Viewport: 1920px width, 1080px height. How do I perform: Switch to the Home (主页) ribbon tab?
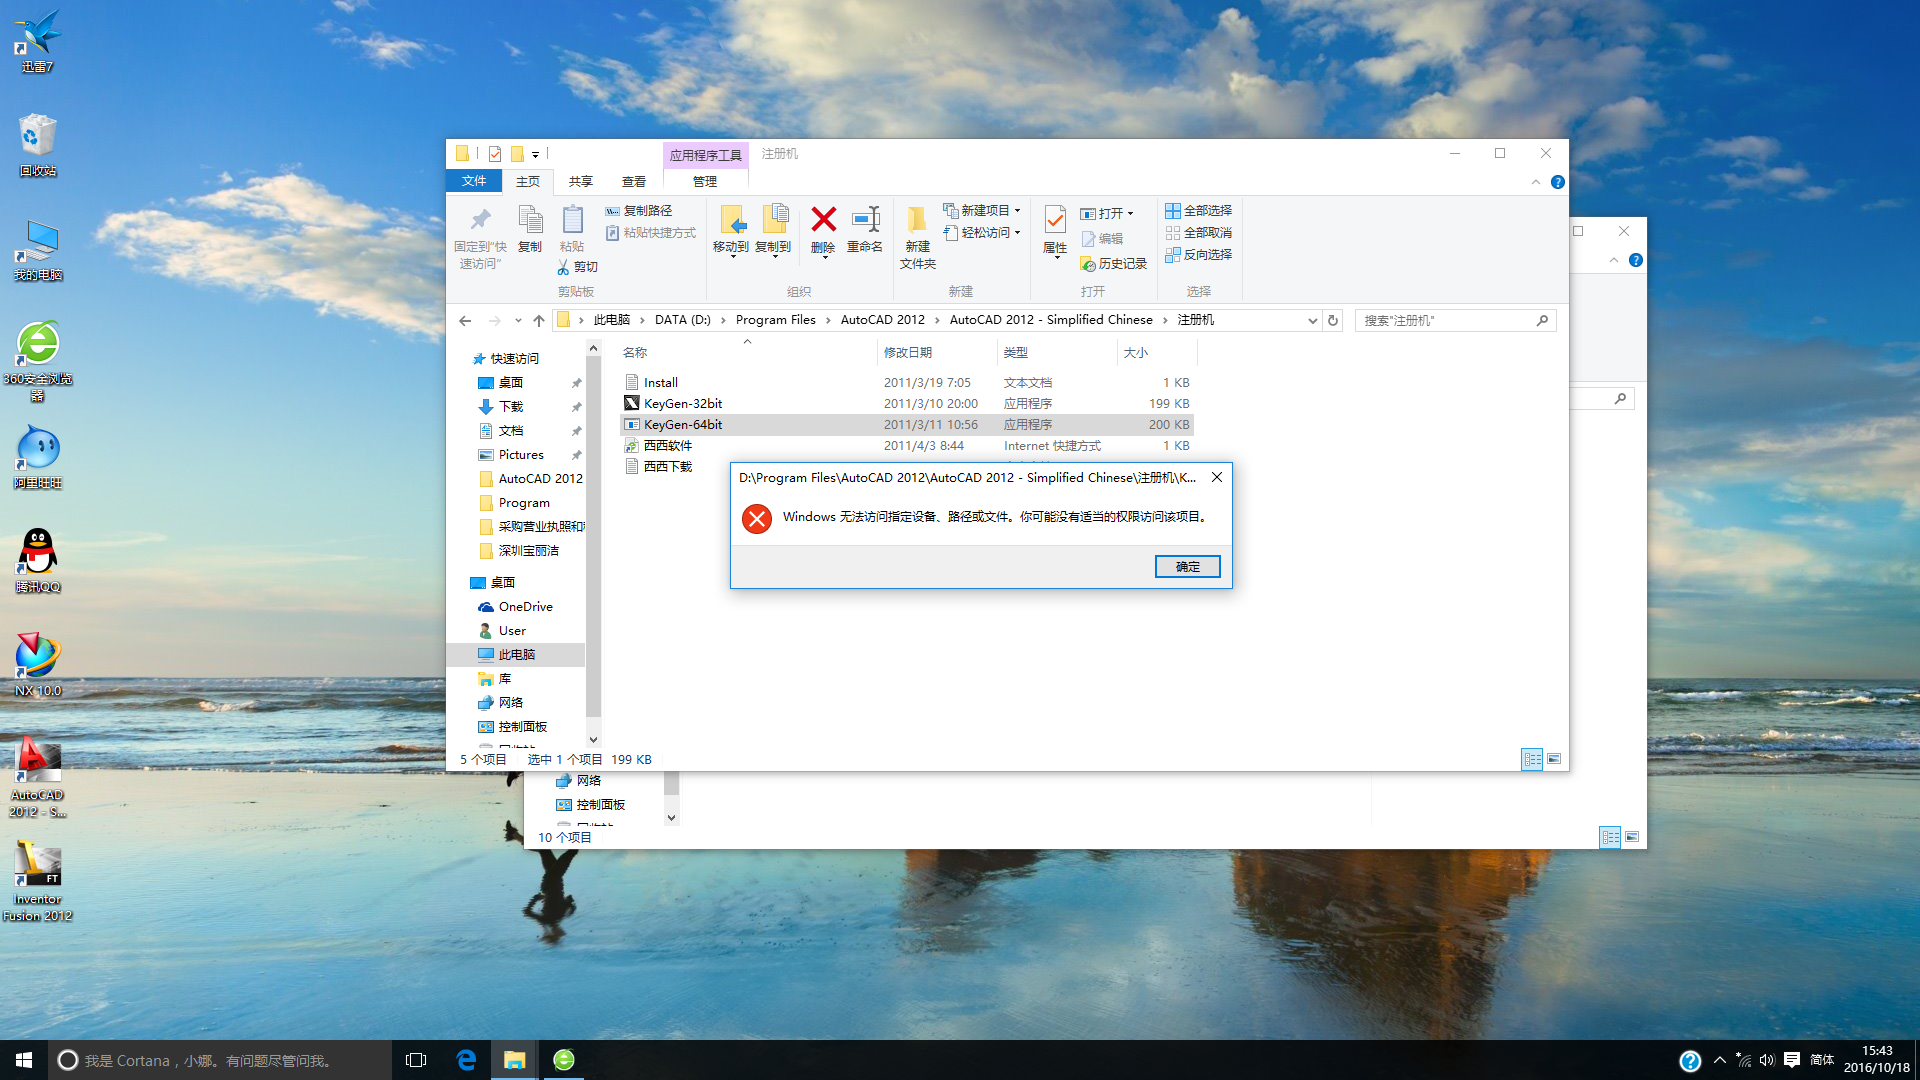[x=528, y=181]
